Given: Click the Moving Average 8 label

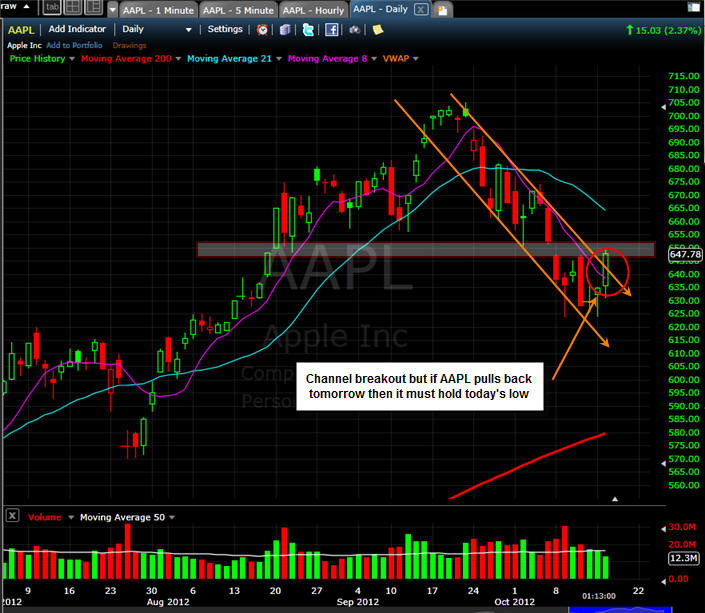Looking at the screenshot, I should (327, 59).
